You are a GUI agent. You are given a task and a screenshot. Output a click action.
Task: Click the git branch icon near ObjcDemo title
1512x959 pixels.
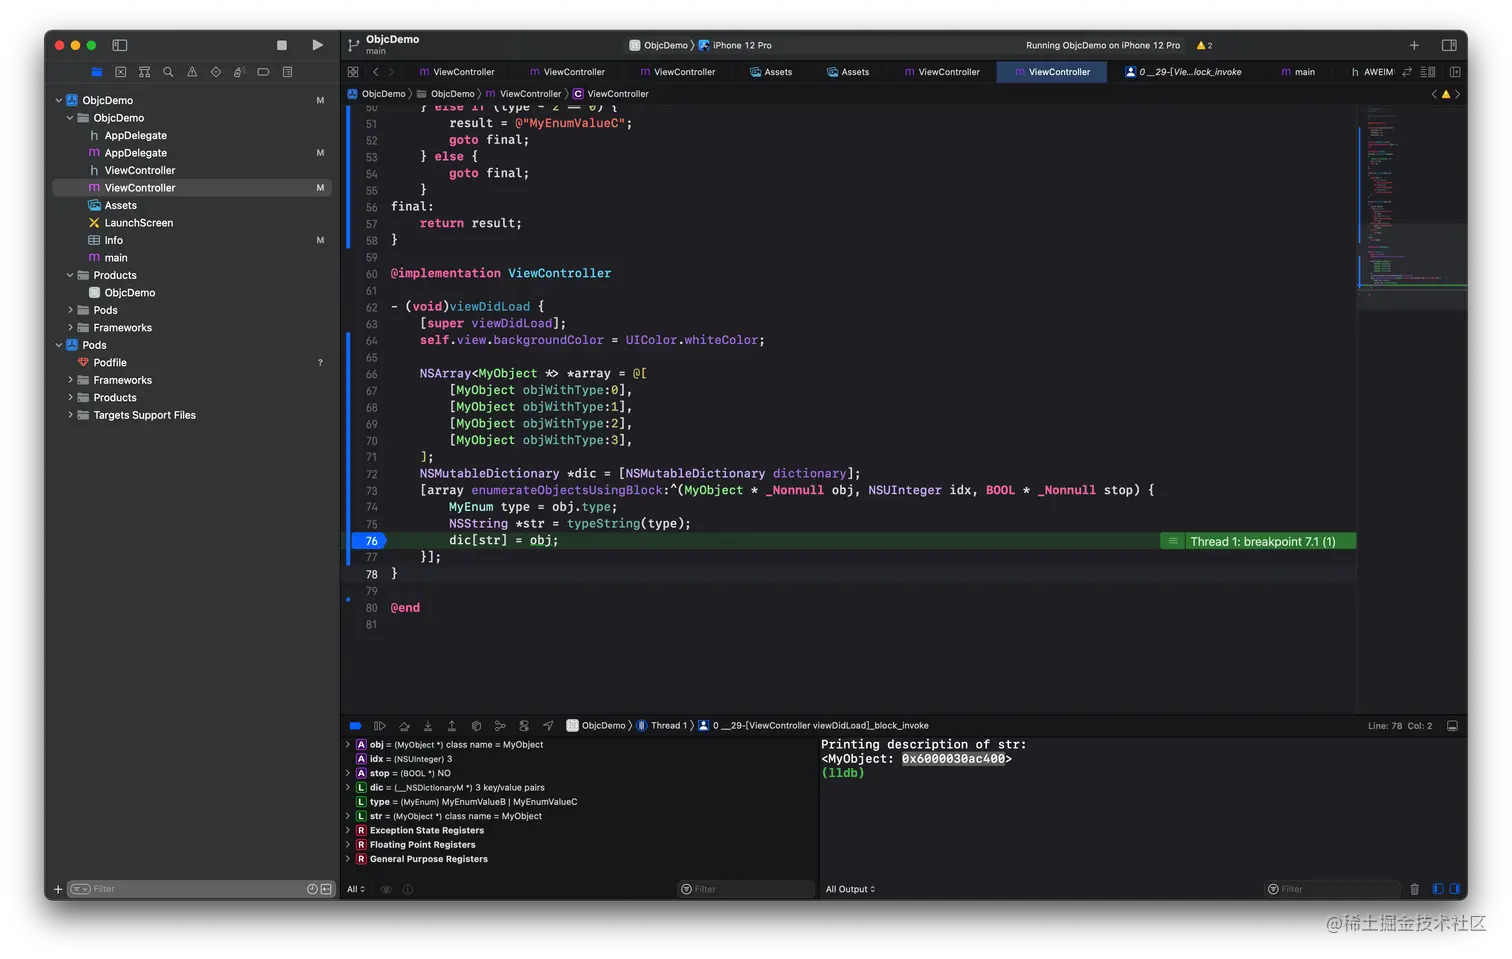coord(353,45)
